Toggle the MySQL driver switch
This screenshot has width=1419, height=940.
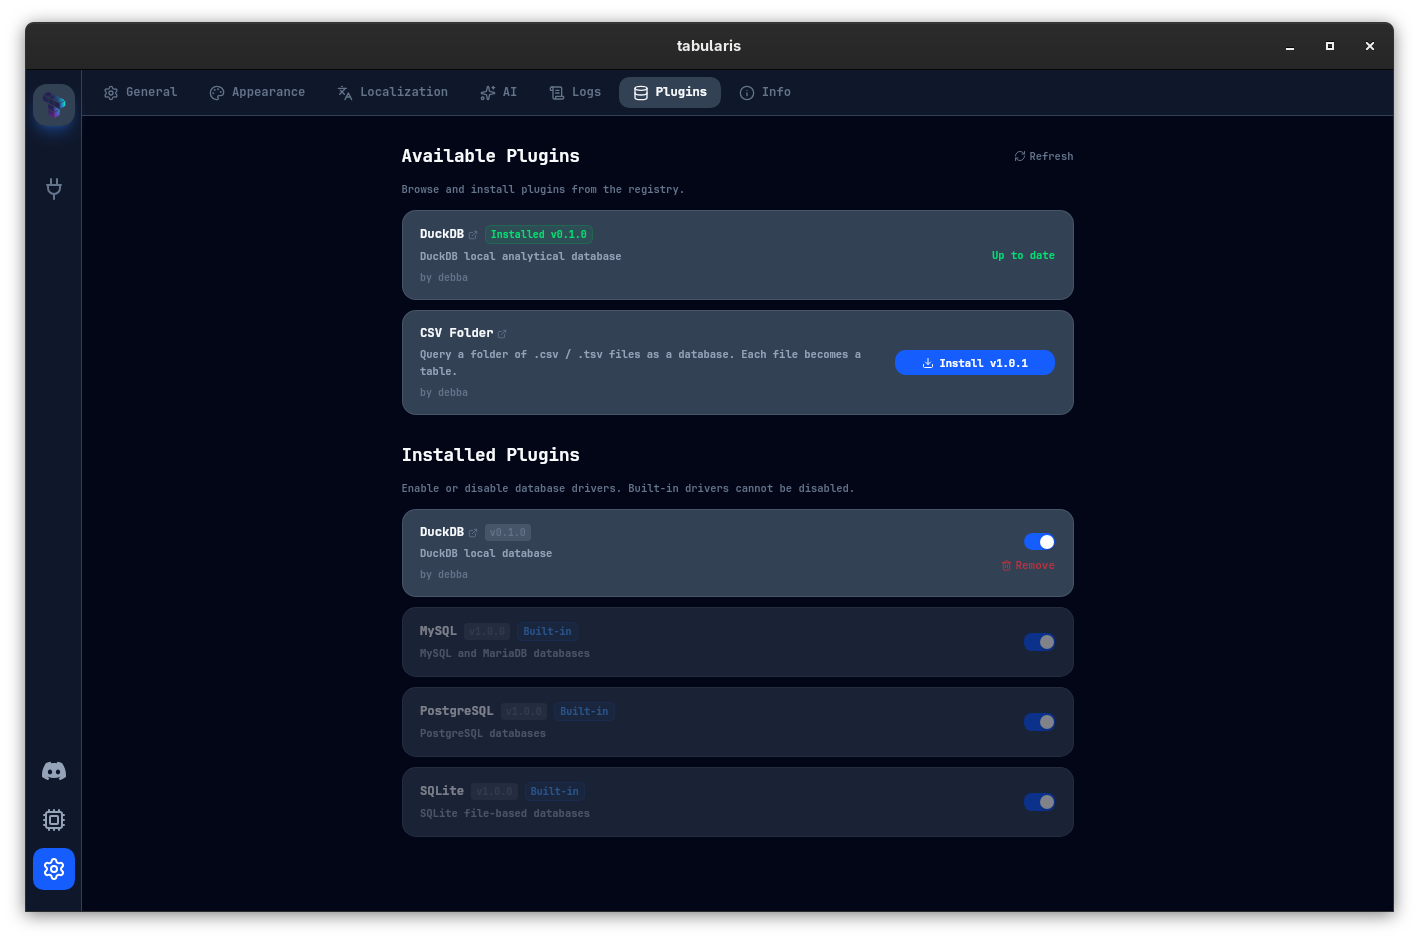1039,642
